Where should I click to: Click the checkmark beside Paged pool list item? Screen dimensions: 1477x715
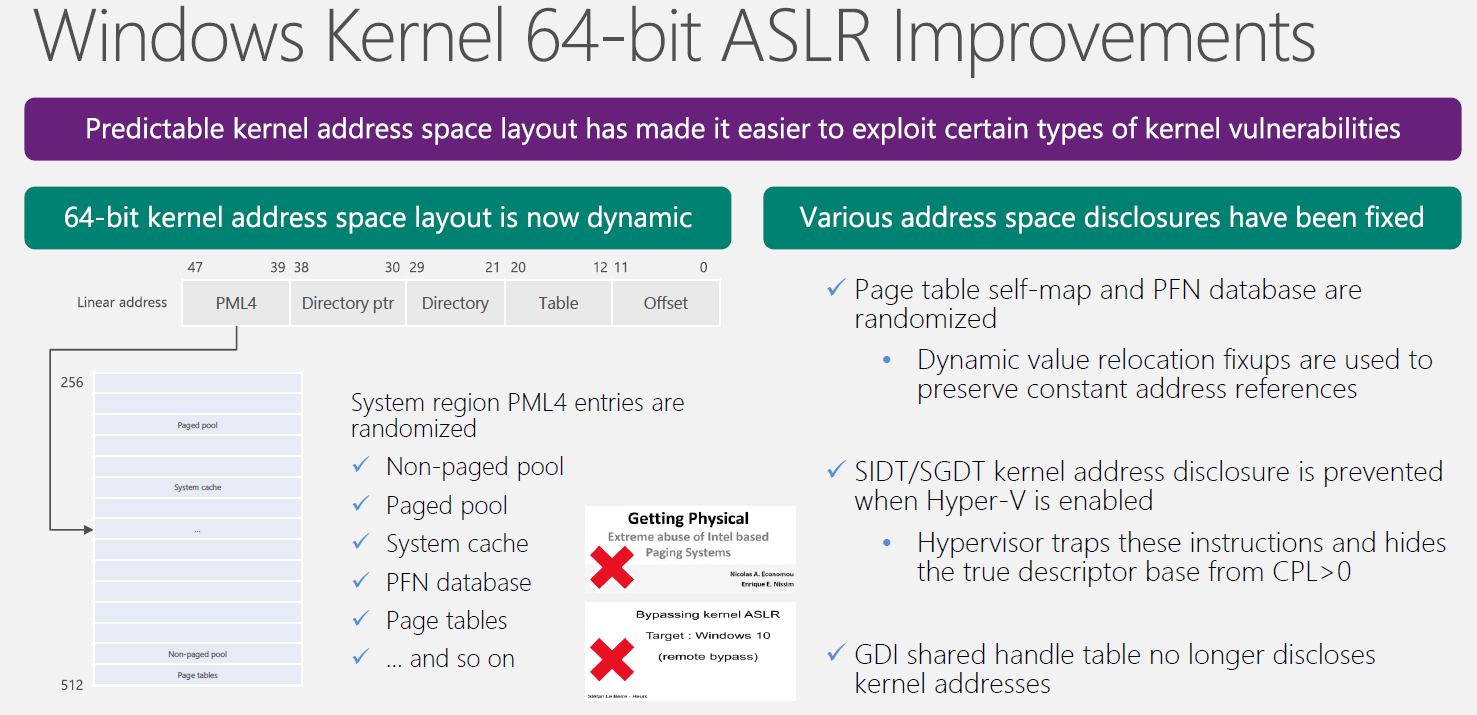coord(361,505)
